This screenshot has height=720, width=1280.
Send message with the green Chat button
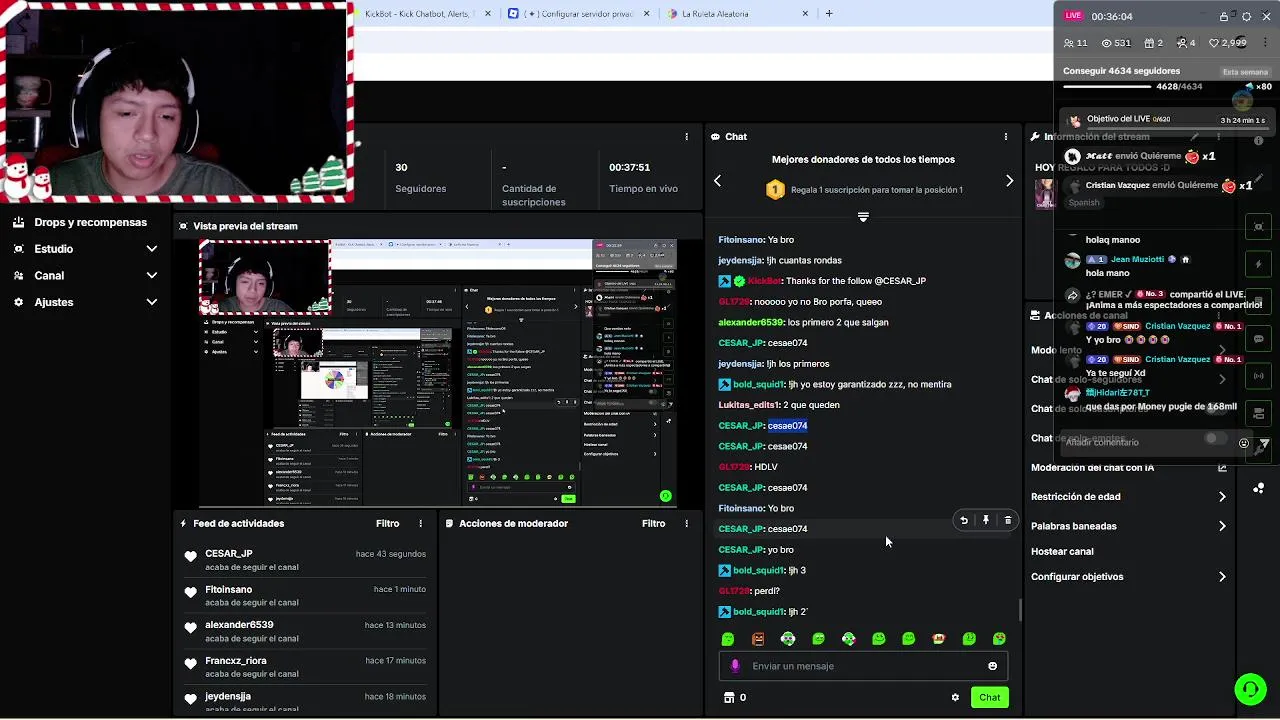pos(989,698)
